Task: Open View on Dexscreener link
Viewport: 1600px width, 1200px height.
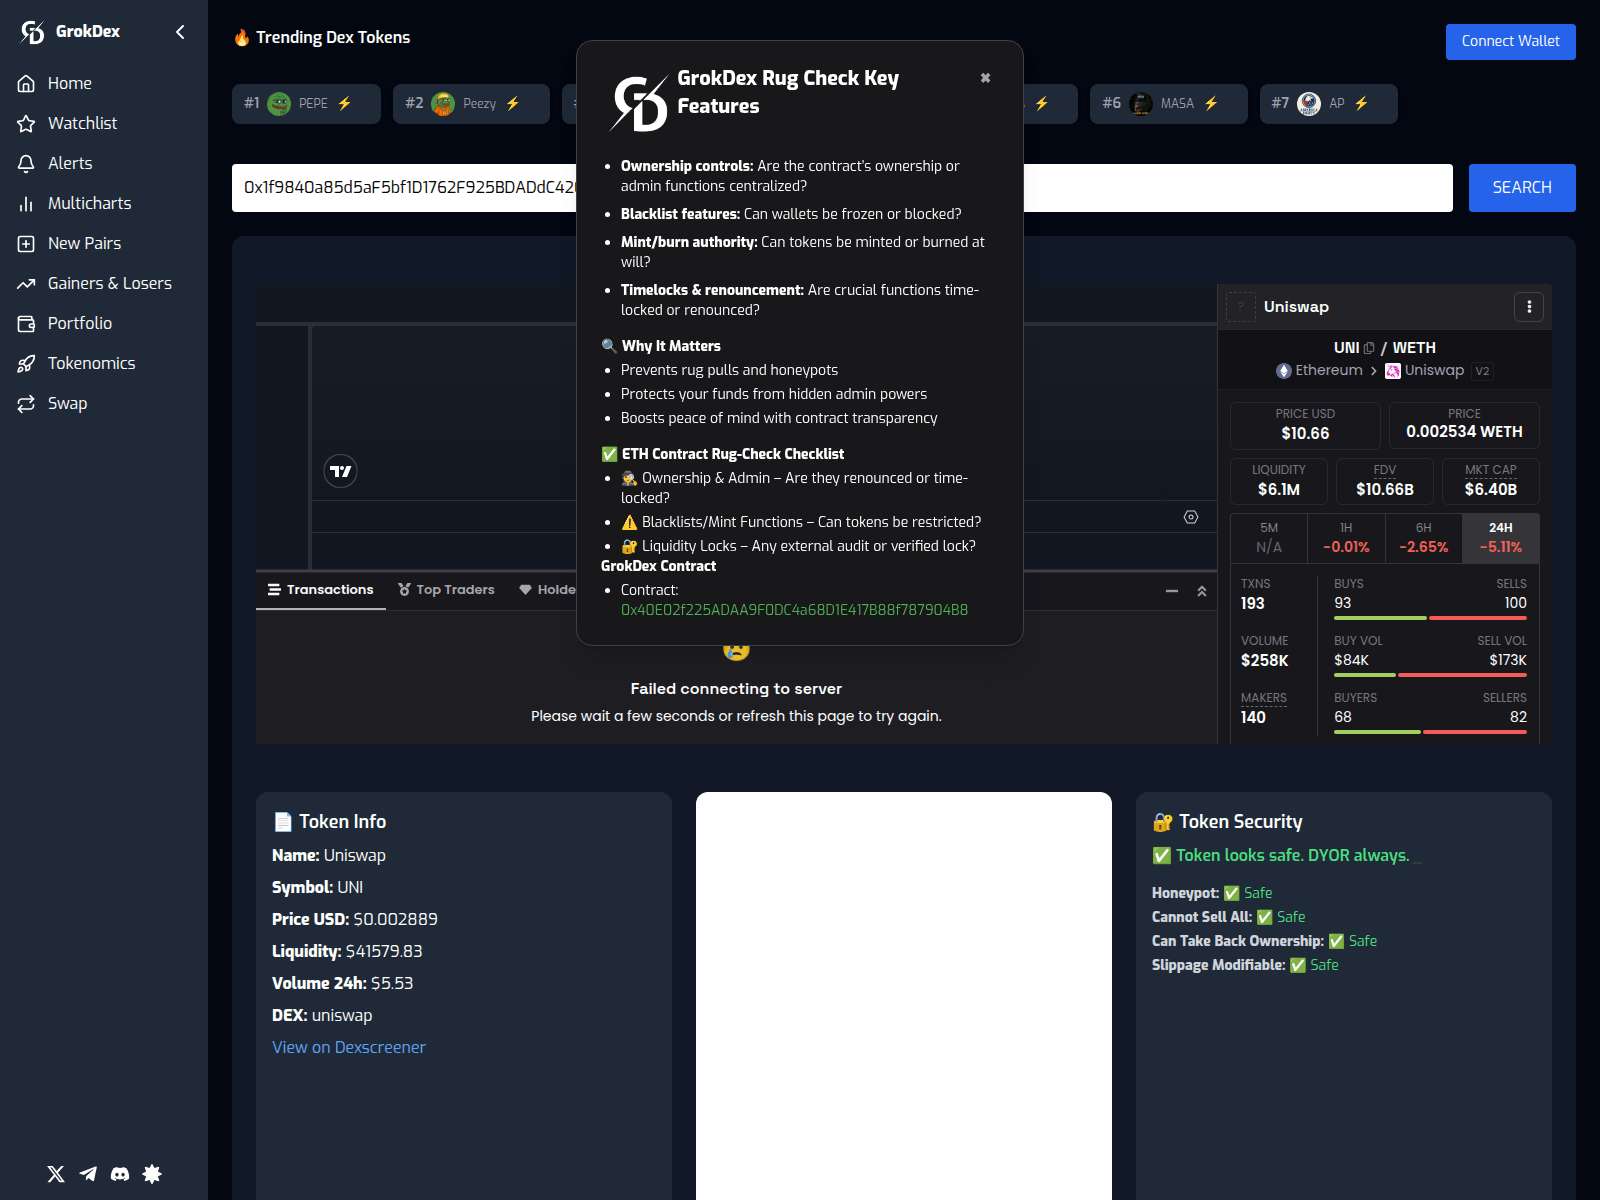Action: pyautogui.click(x=349, y=1047)
